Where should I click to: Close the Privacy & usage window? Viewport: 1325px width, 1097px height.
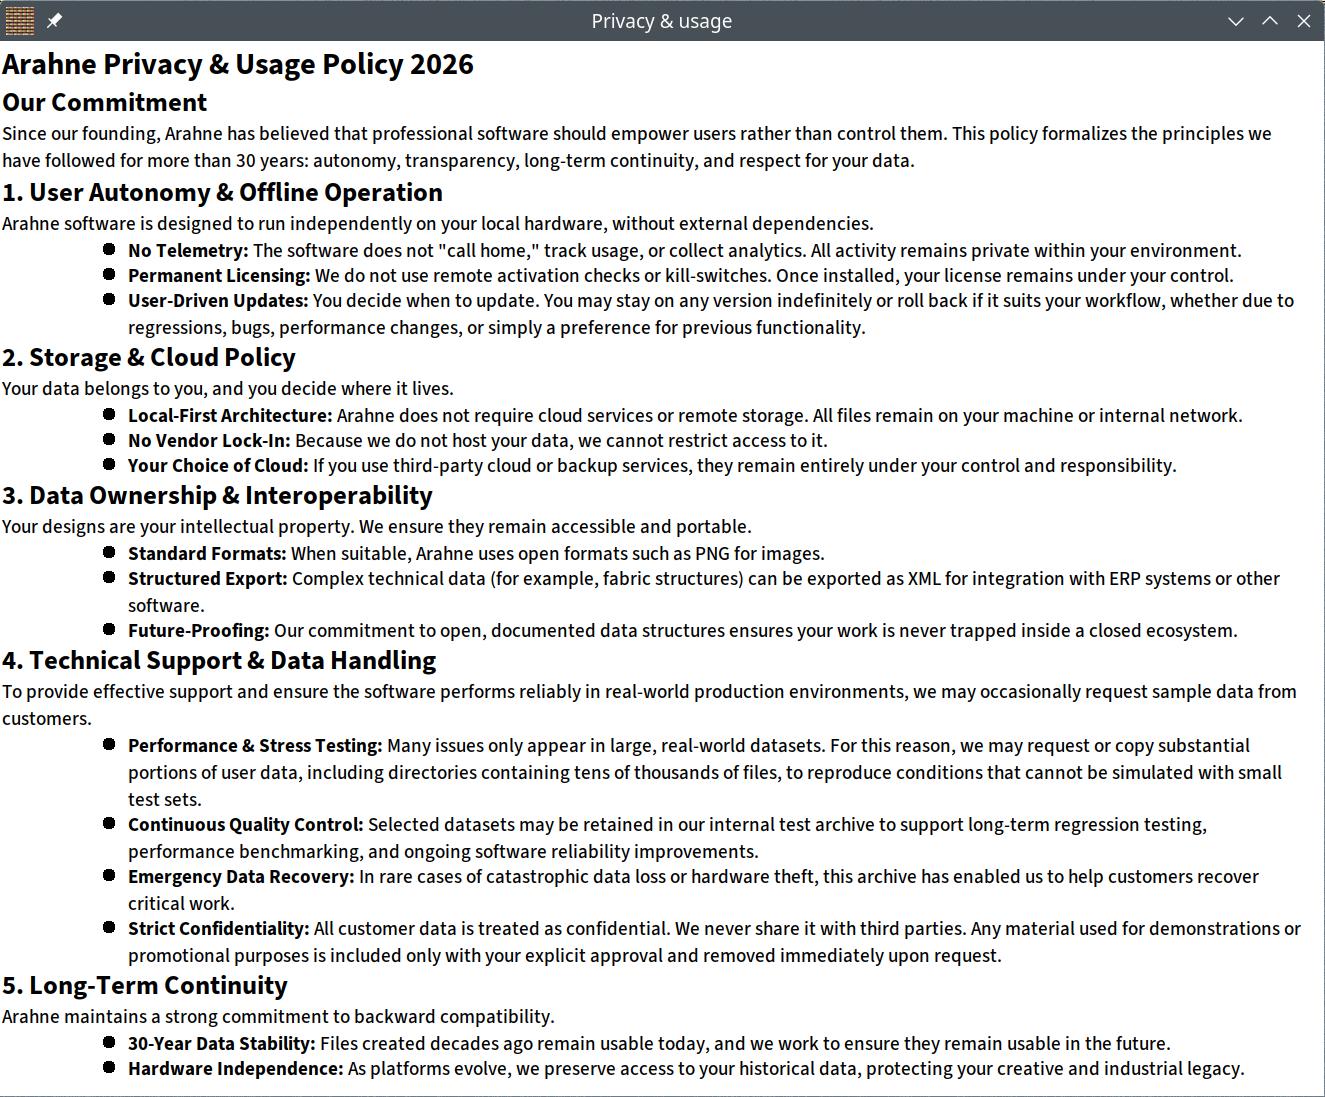click(1304, 21)
